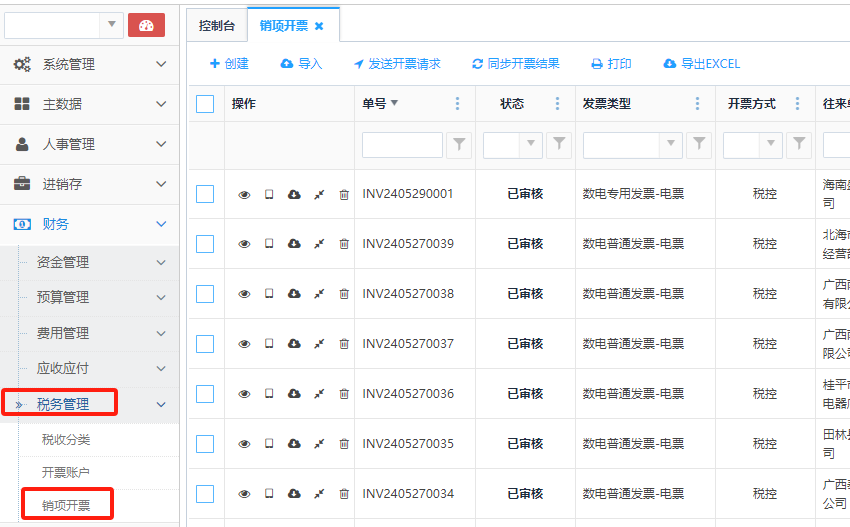View invoice INV2405290001 via the eye icon
This screenshot has width=850, height=527.
[244, 194]
